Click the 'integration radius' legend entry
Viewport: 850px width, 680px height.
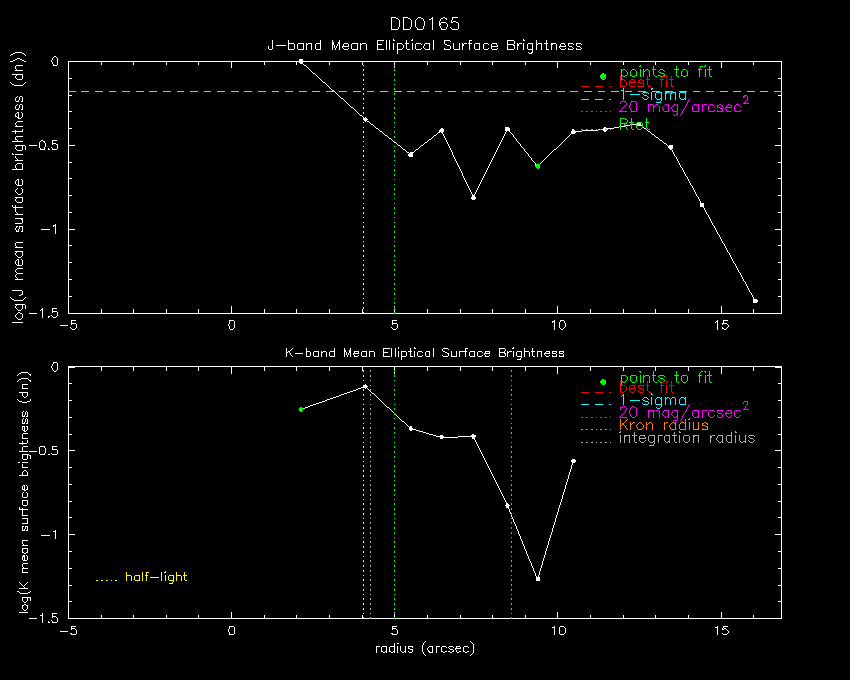point(687,438)
